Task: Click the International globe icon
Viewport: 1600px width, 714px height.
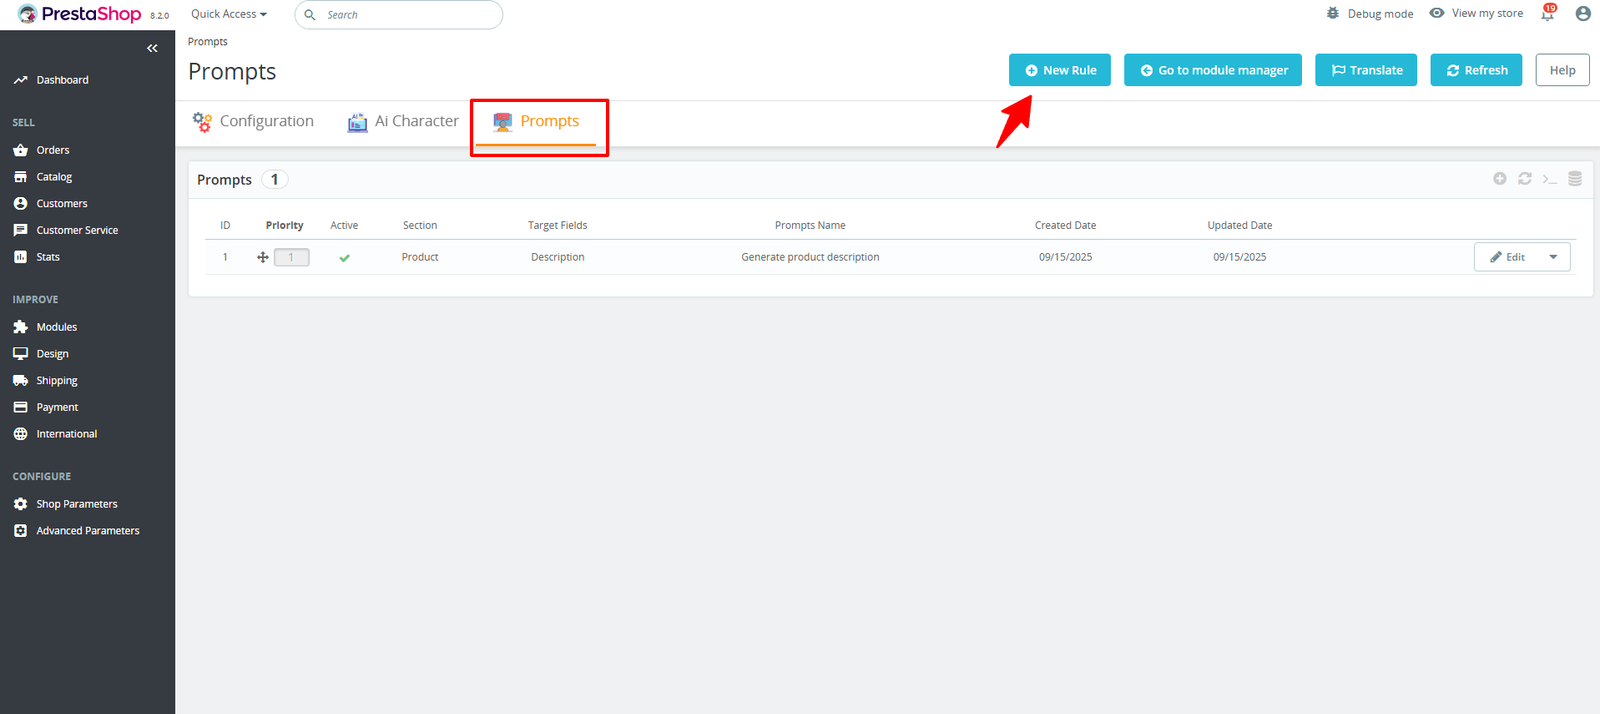Action: [20, 434]
